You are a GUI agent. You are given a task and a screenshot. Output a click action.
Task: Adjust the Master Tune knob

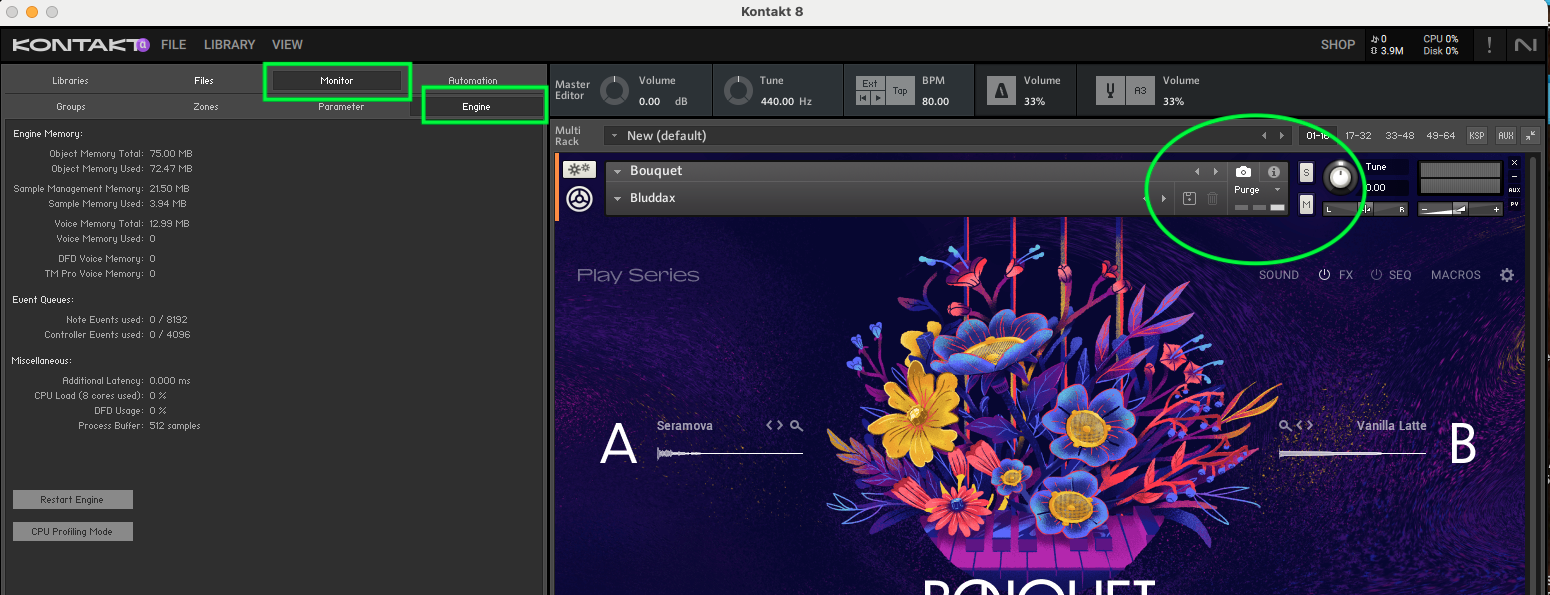pos(738,91)
